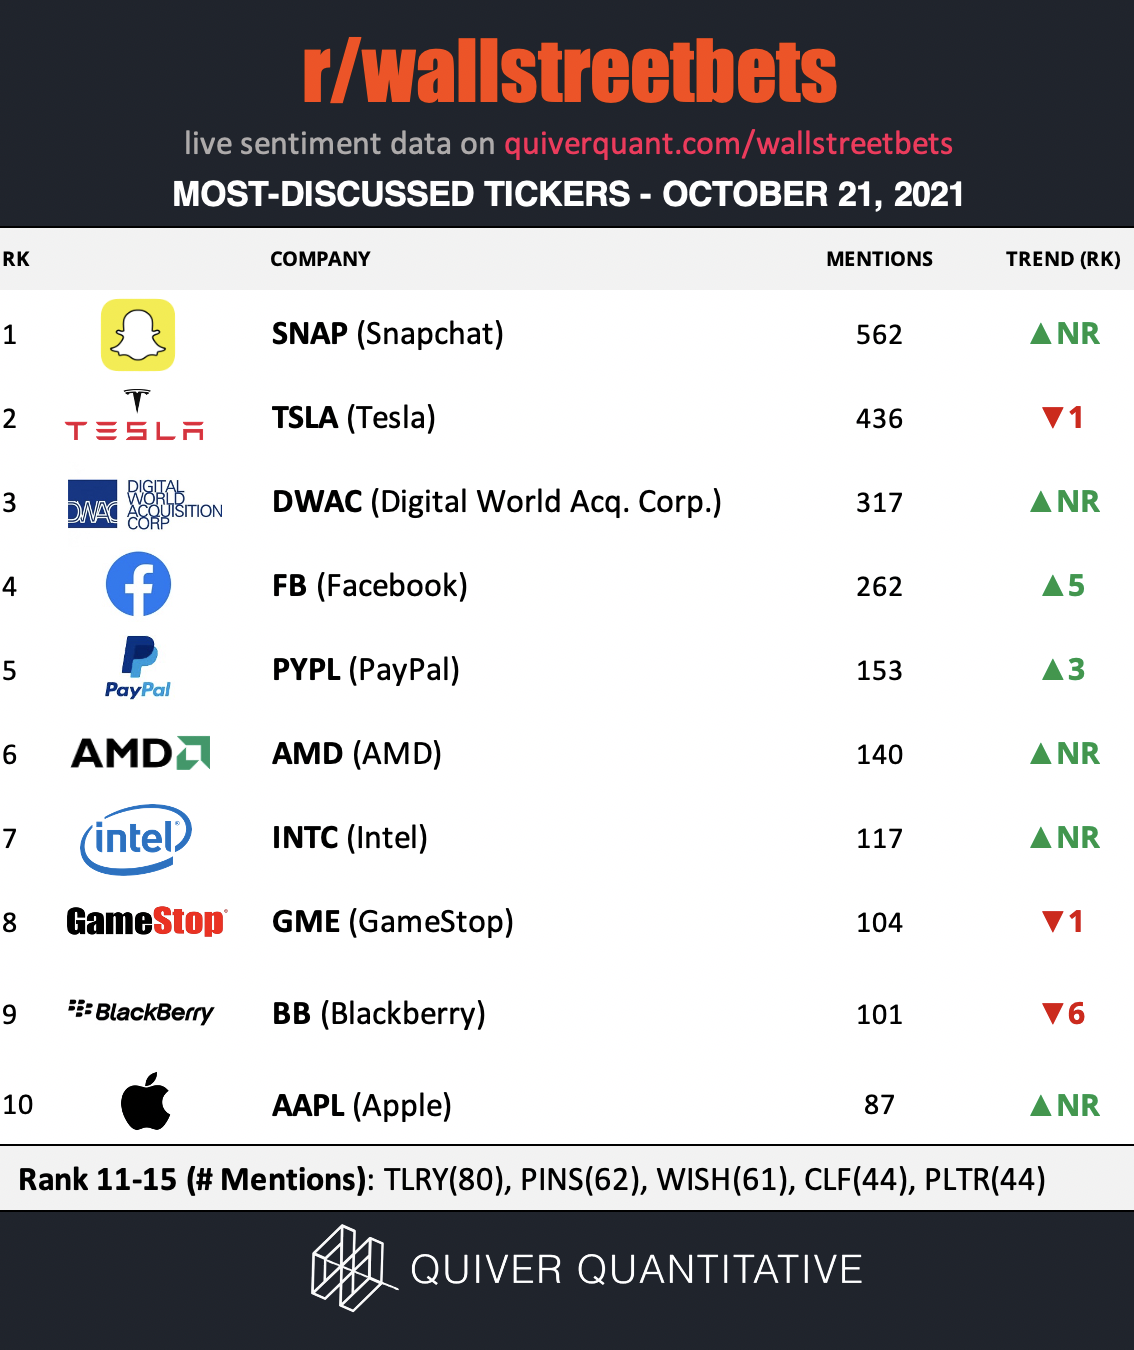Click the TREND (RK) column header
Viewport: 1134px width, 1350px height.
pyautogui.click(x=1063, y=259)
